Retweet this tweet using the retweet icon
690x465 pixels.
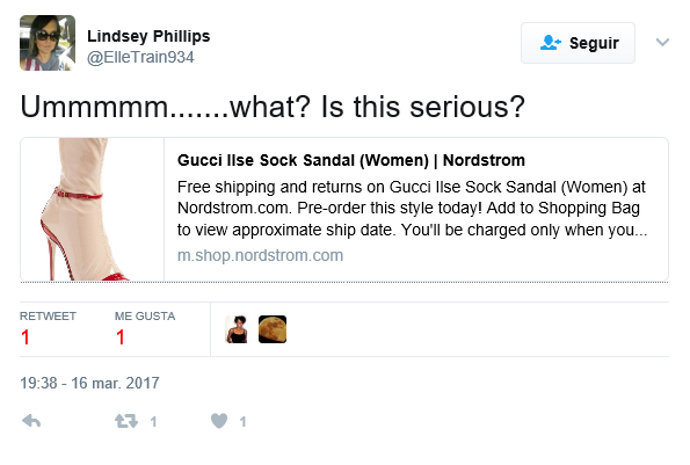126,422
